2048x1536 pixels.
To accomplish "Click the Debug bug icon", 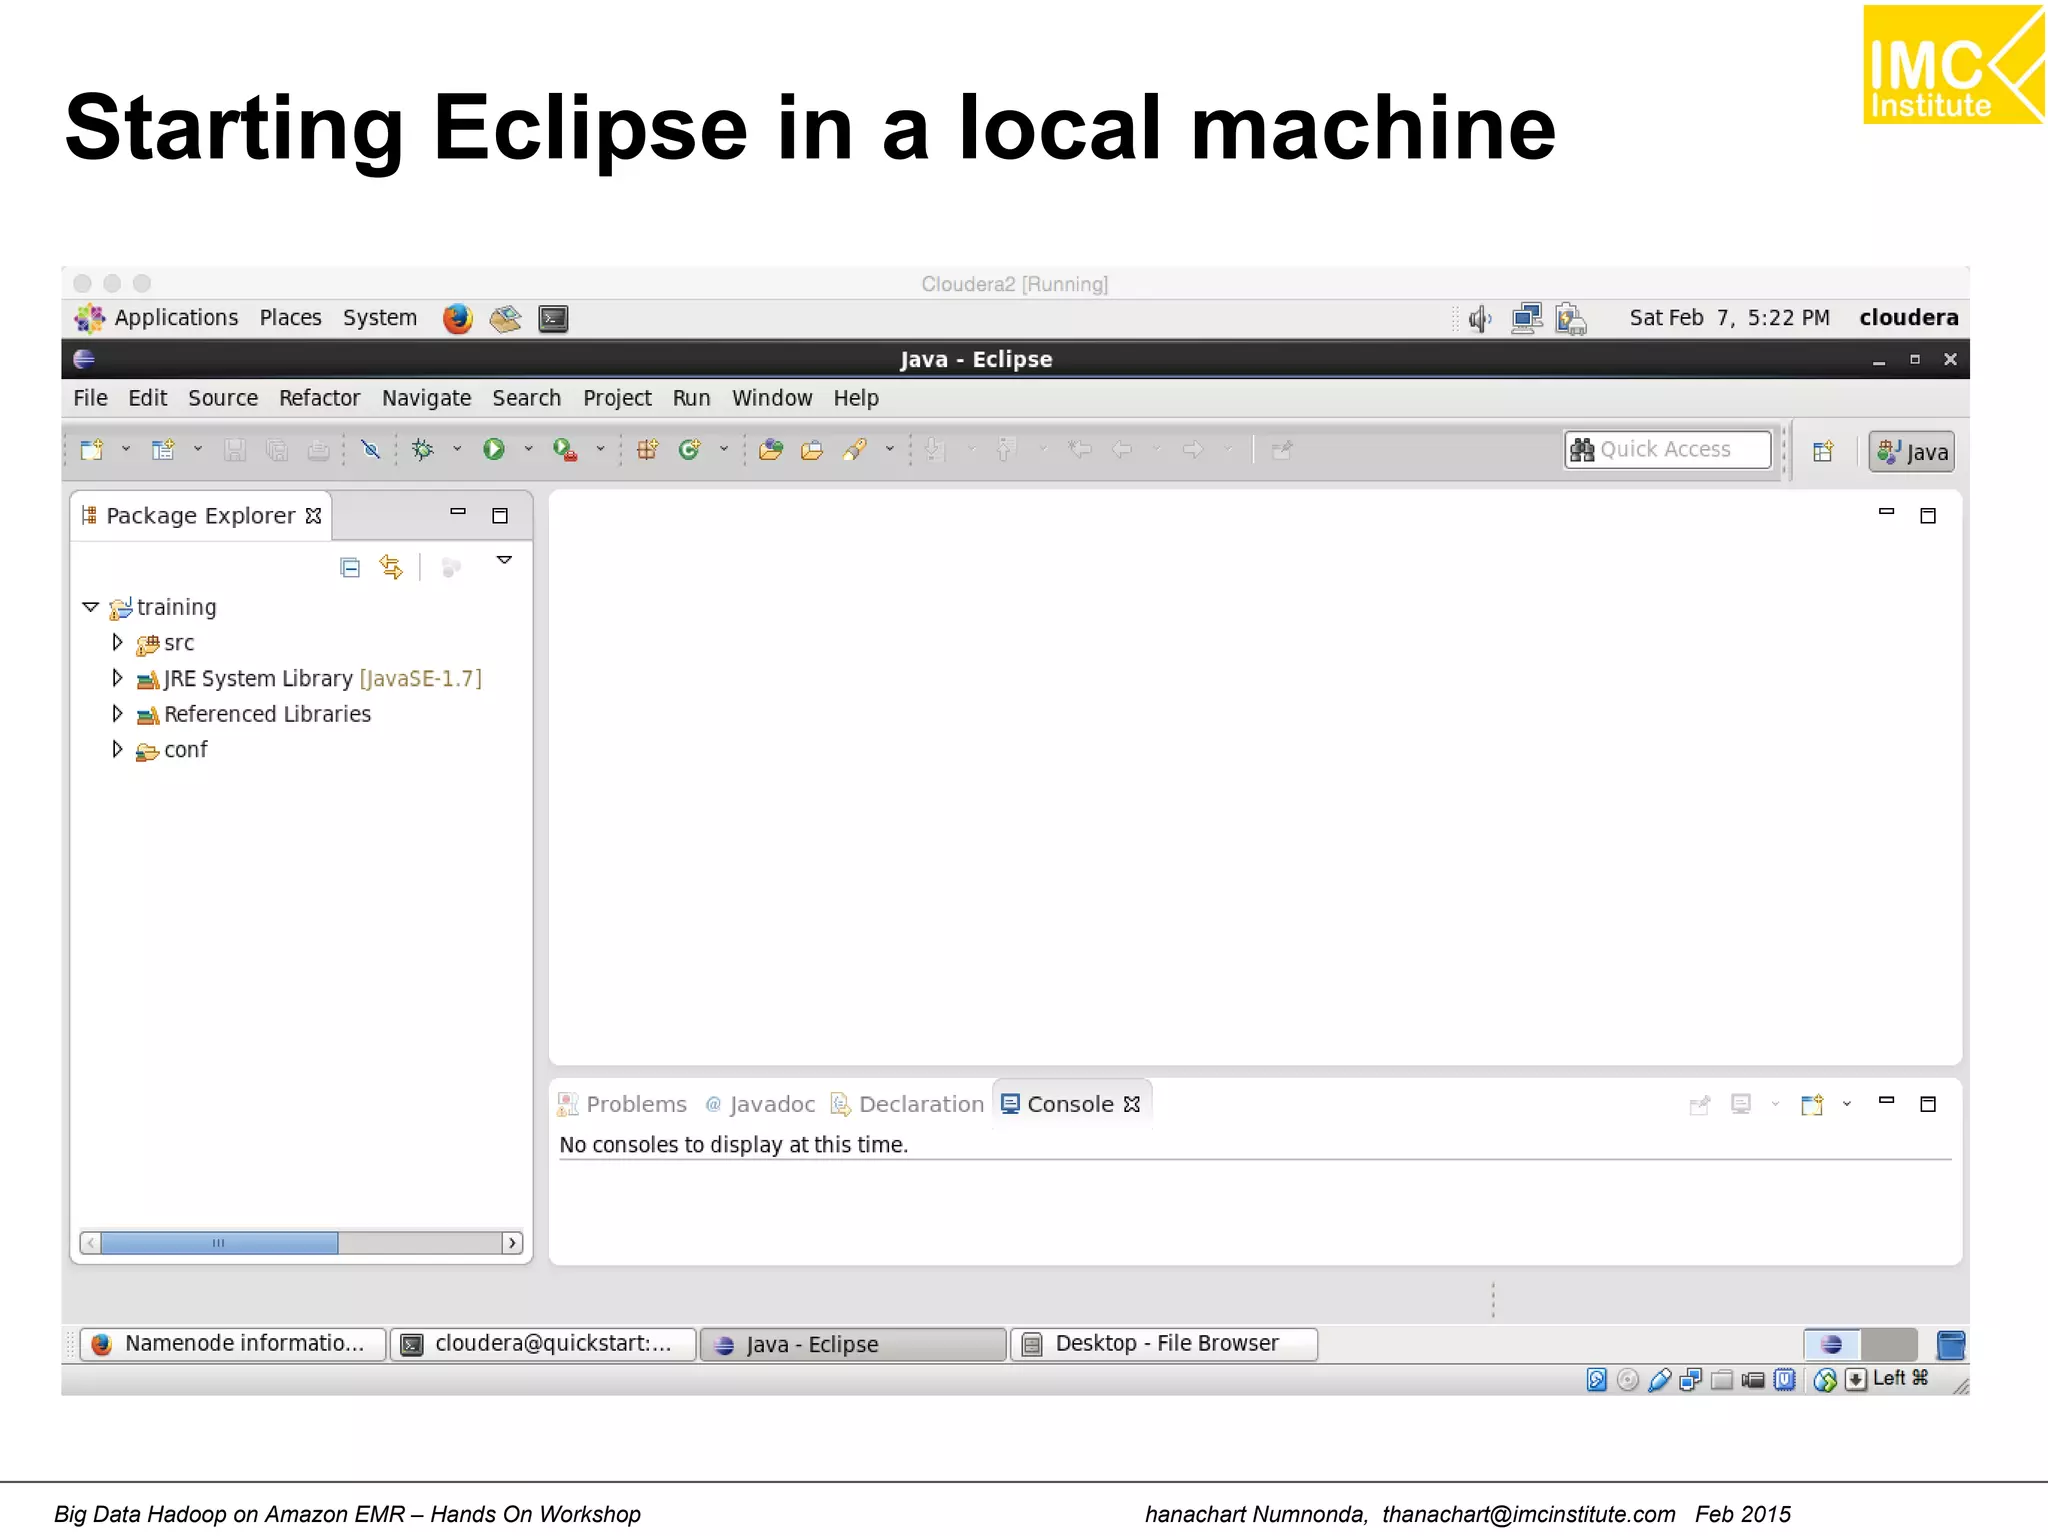I will click(x=423, y=450).
